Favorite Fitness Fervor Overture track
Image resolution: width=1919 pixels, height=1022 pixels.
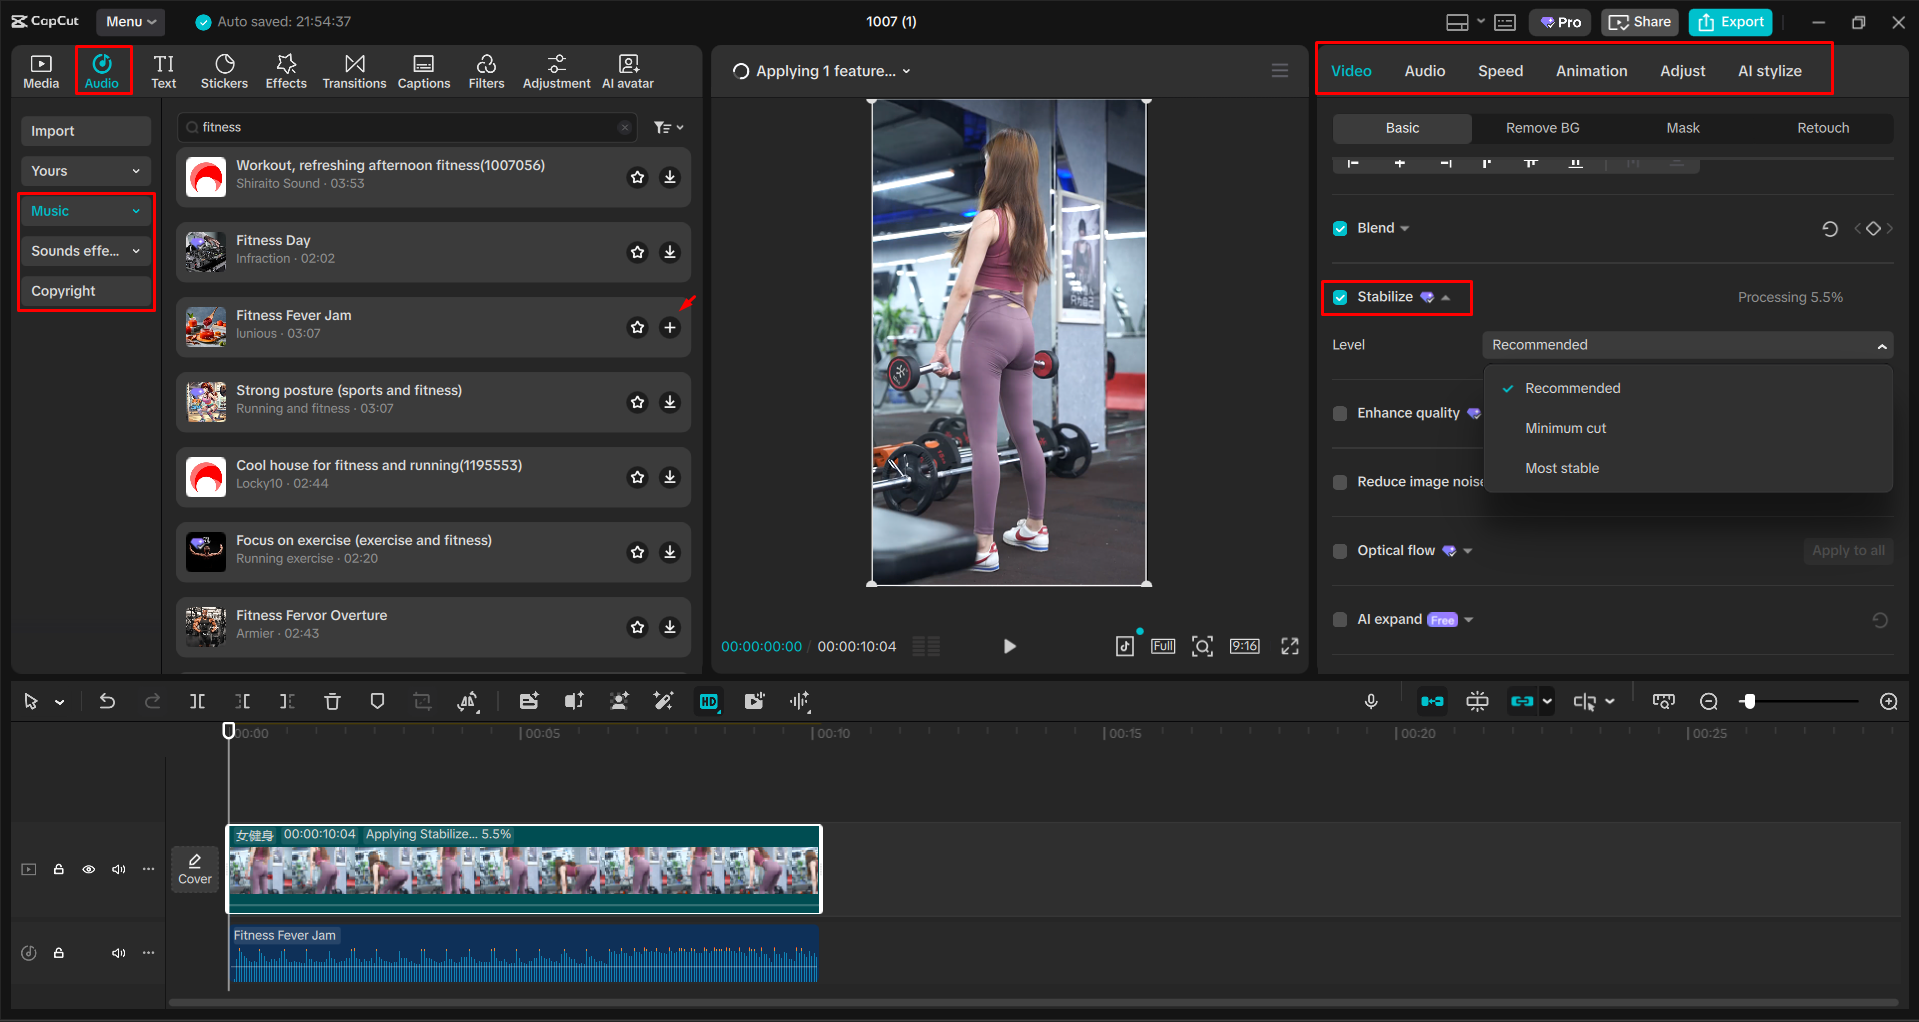pos(637,627)
